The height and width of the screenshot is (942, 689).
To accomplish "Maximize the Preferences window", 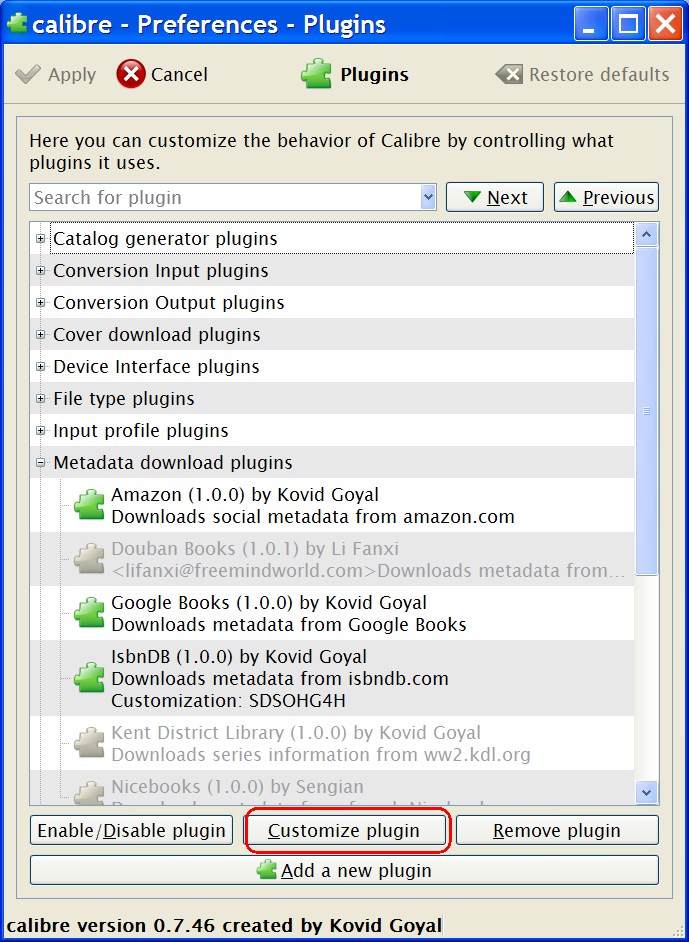I will pos(628,23).
